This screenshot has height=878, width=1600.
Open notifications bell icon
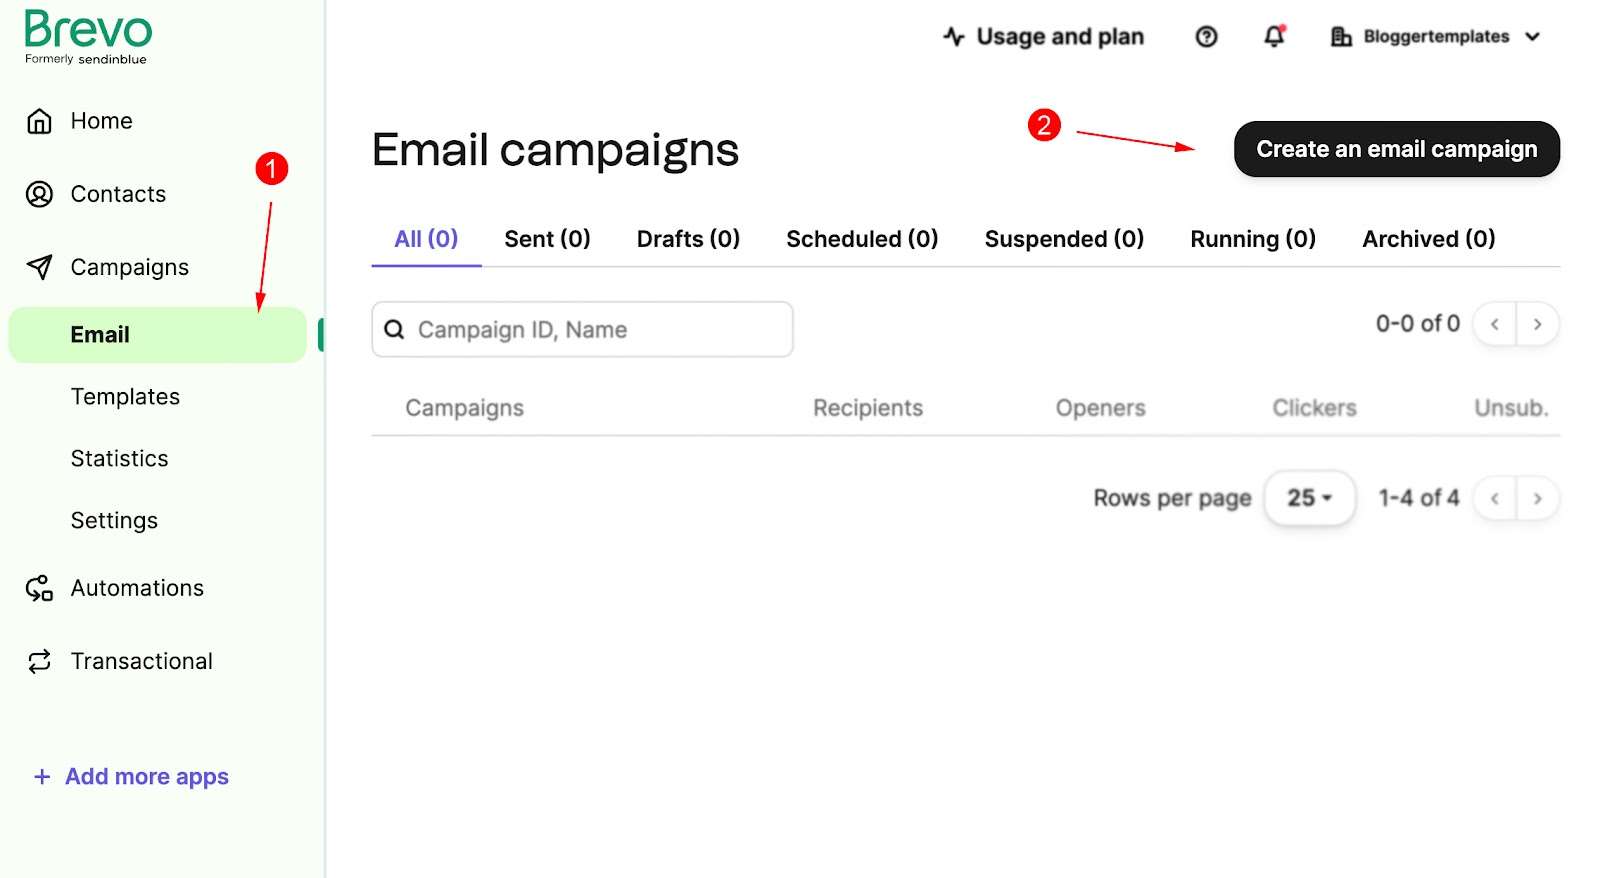[x=1274, y=36]
